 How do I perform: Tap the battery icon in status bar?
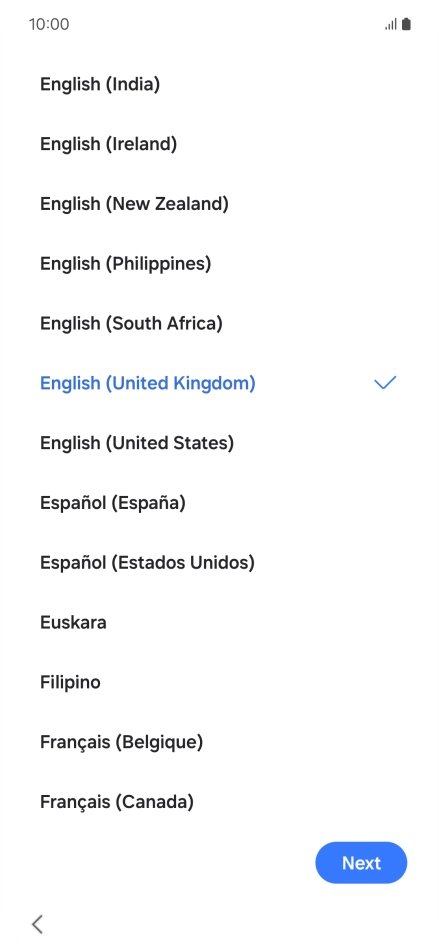[406, 24]
